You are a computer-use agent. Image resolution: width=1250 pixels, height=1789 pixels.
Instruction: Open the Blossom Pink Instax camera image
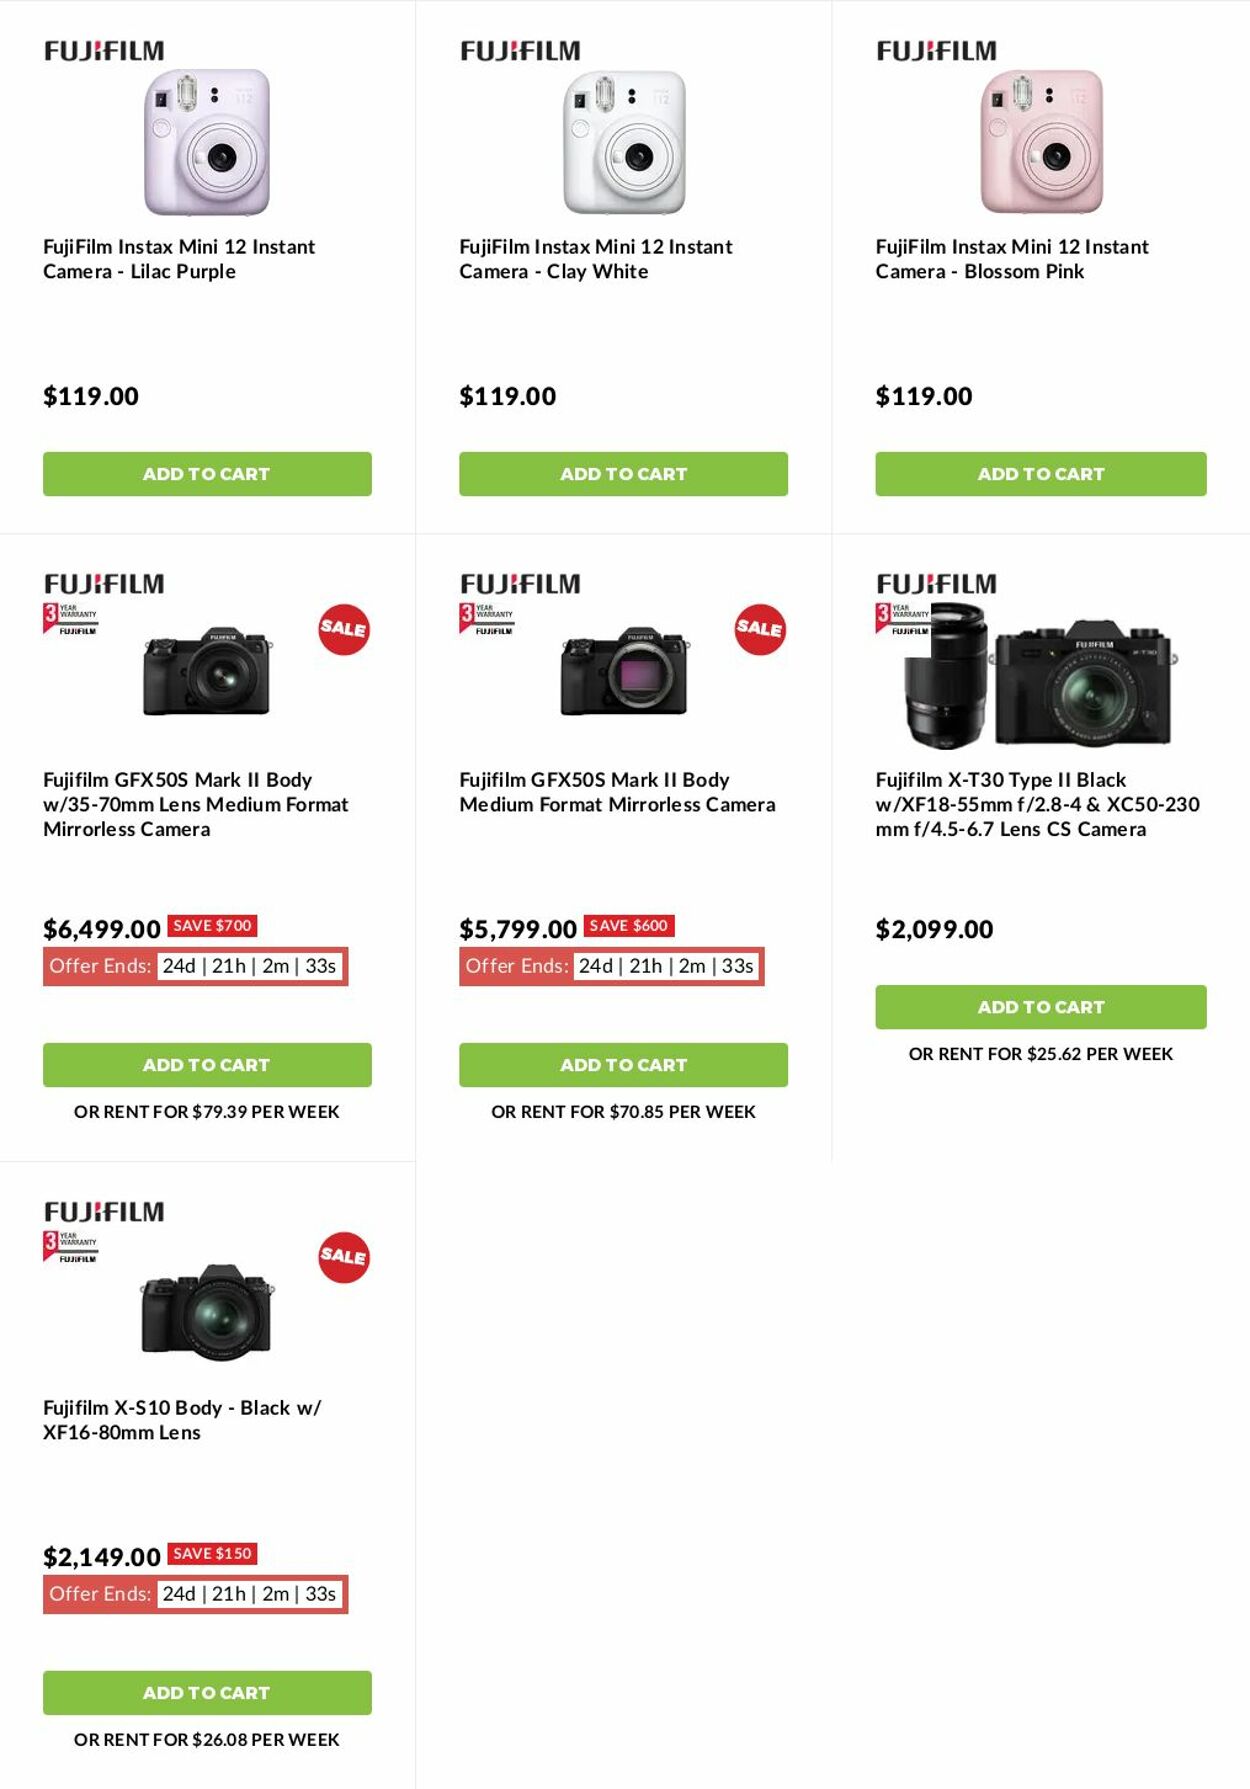(x=1041, y=141)
